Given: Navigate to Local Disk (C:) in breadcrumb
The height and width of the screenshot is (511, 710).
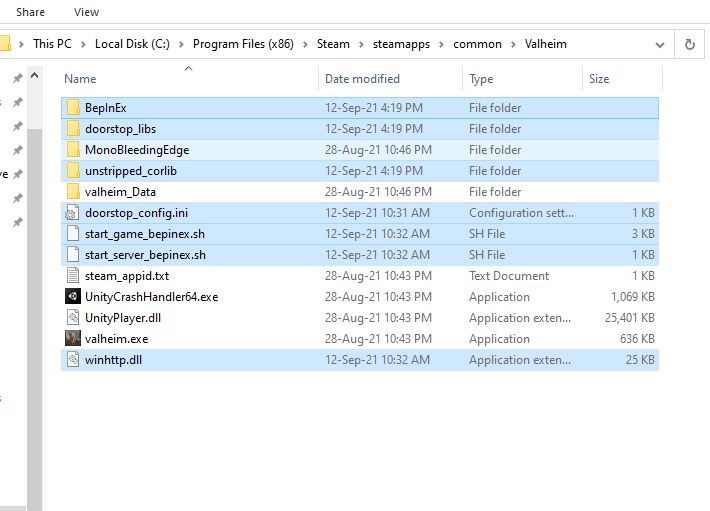Looking at the screenshot, I should 132,44.
